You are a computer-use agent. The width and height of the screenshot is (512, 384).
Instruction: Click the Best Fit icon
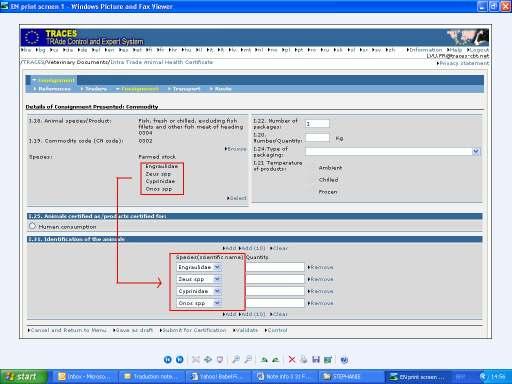pyautogui.click(x=196, y=360)
